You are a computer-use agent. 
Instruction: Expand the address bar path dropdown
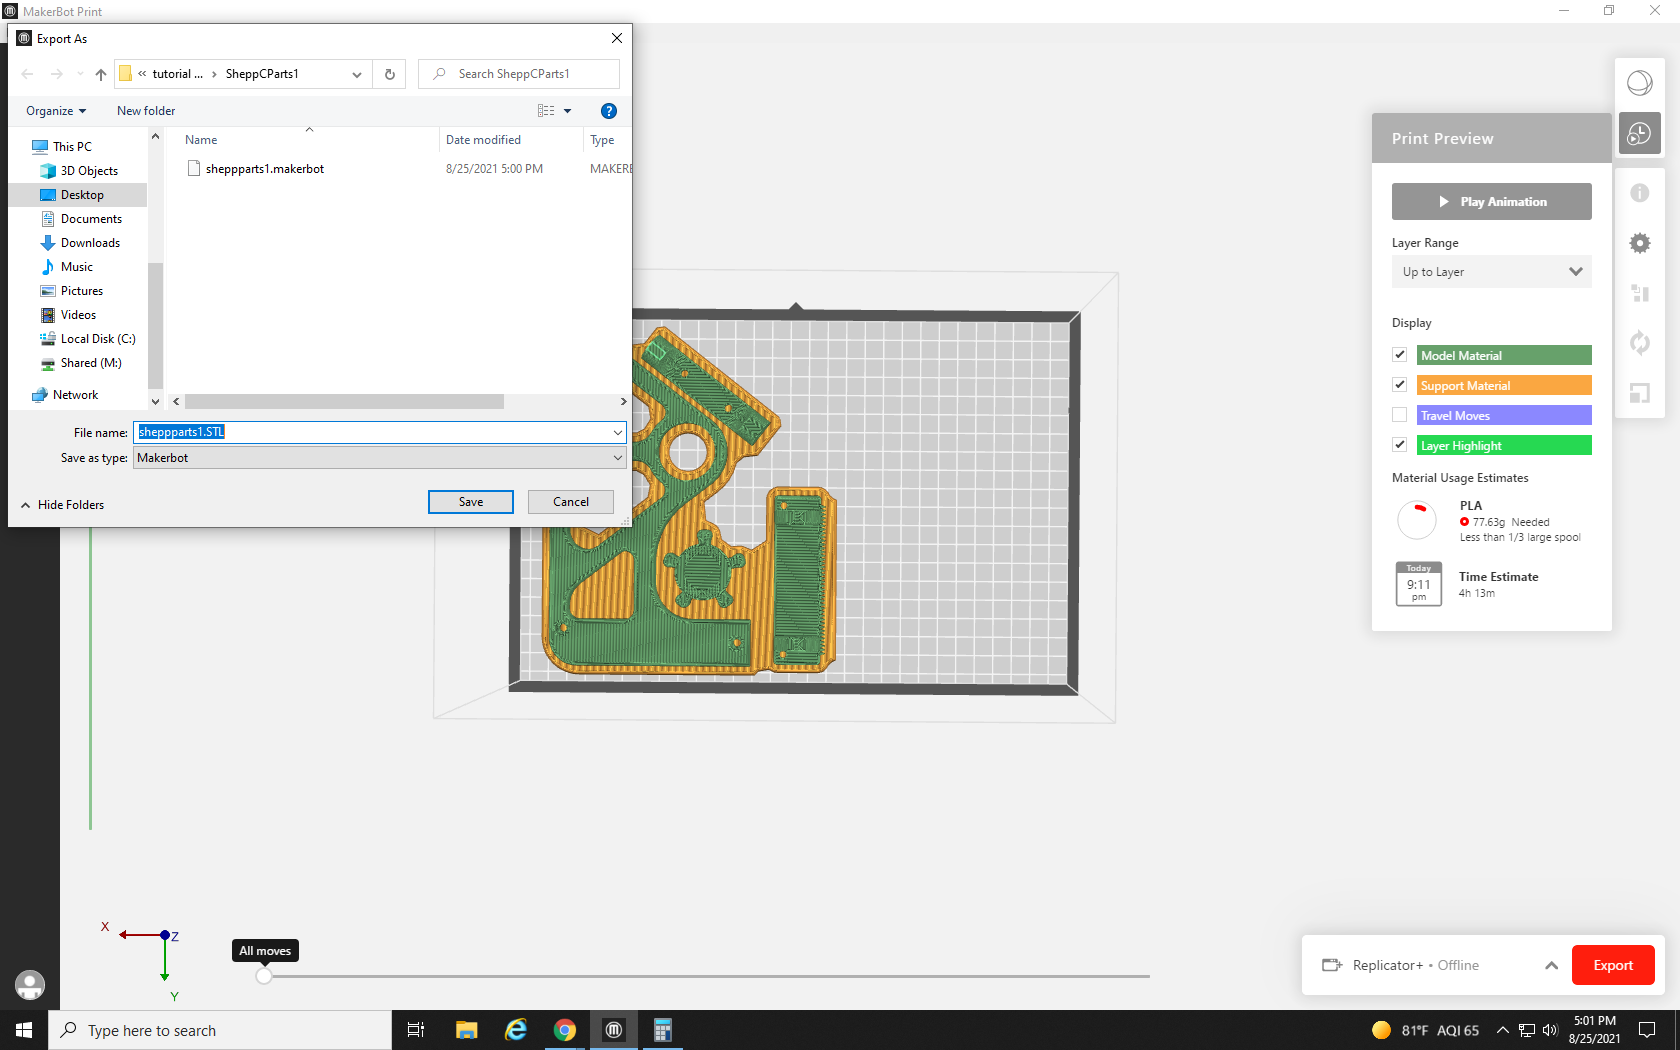(x=357, y=74)
